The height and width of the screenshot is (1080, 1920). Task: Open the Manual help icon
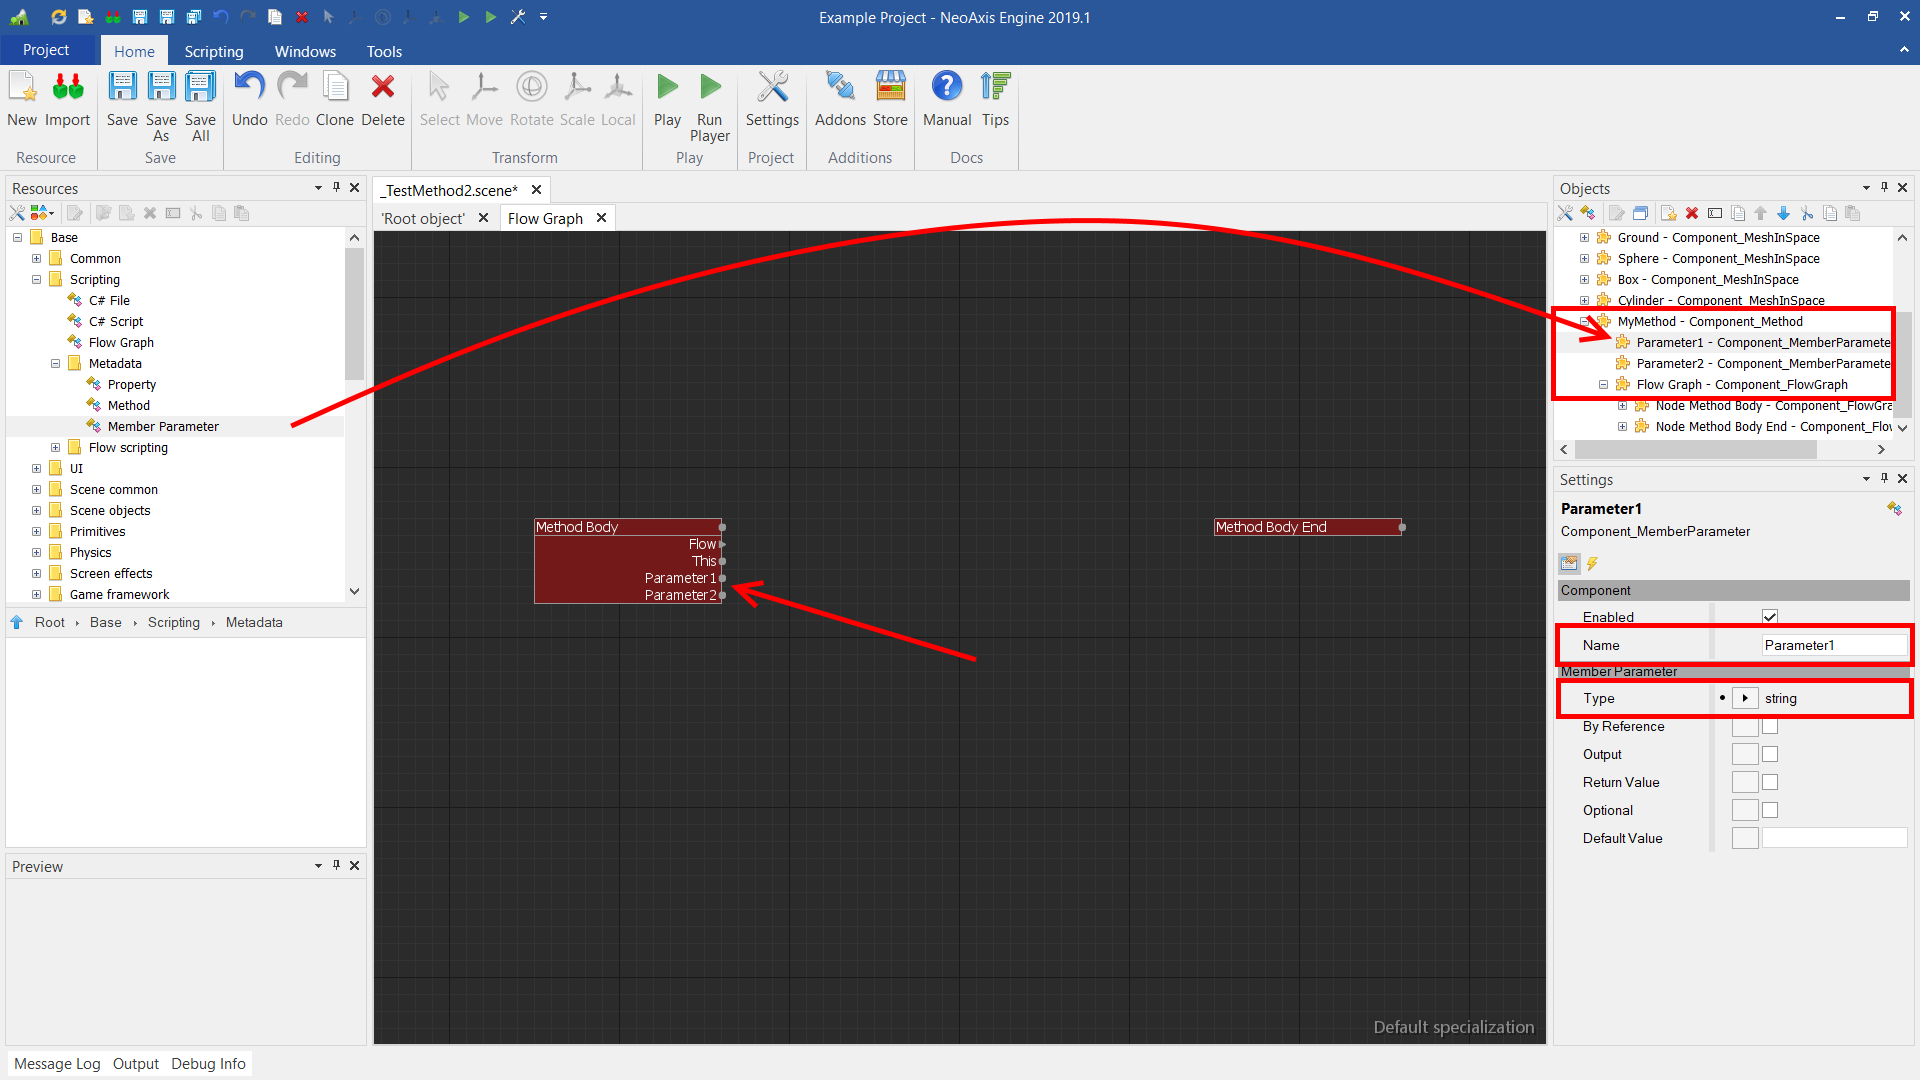(x=946, y=88)
